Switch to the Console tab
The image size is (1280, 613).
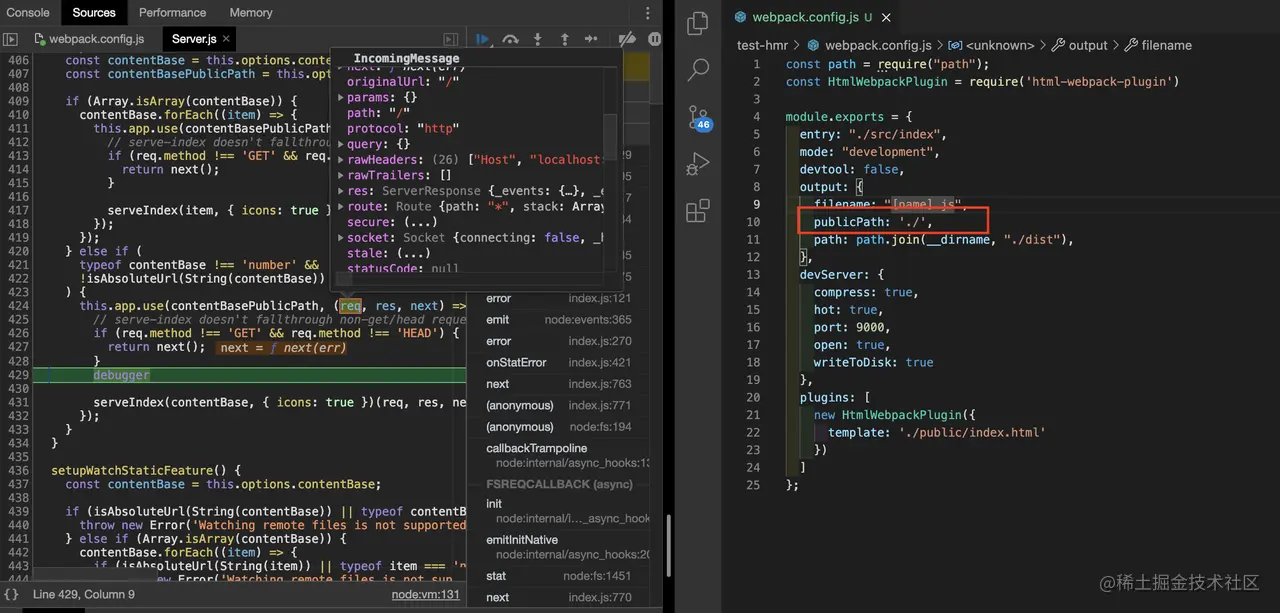coord(28,12)
